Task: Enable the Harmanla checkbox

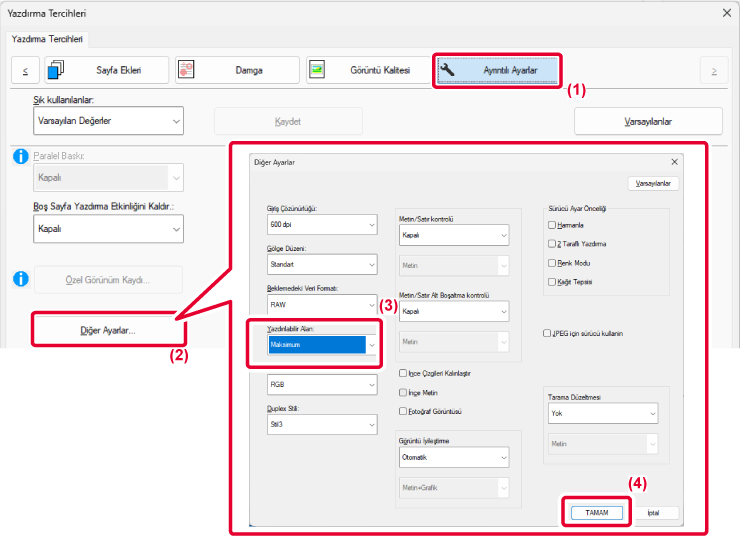Action: point(553,225)
